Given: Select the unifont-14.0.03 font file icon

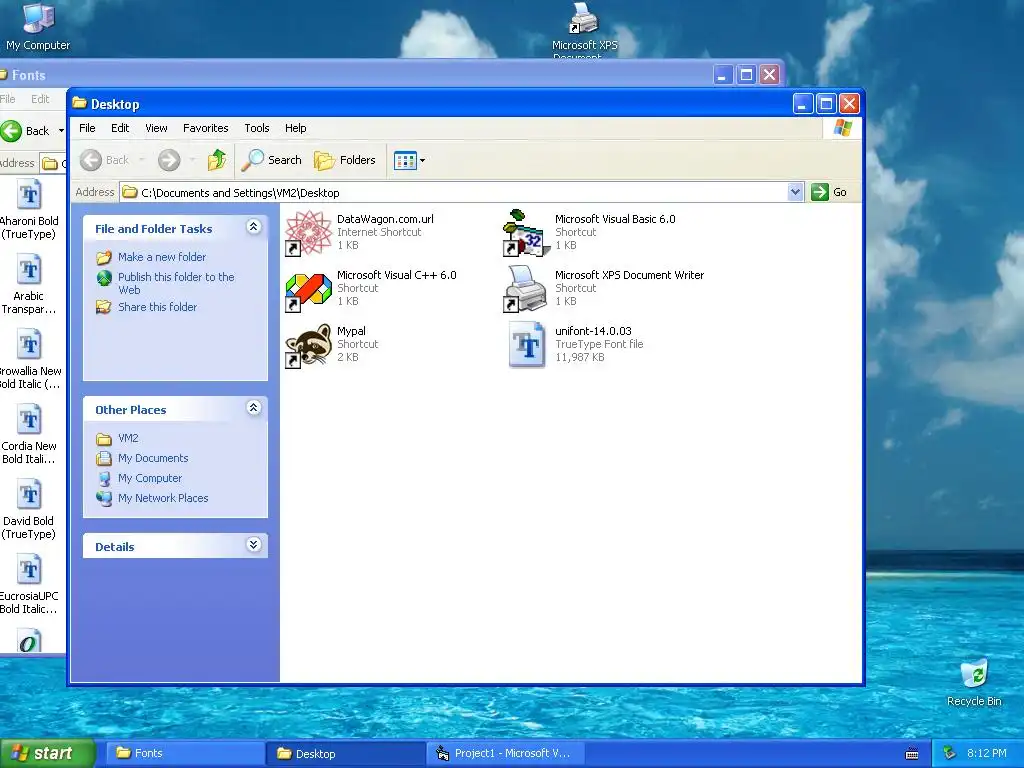Looking at the screenshot, I should pyautogui.click(x=526, y=345).
